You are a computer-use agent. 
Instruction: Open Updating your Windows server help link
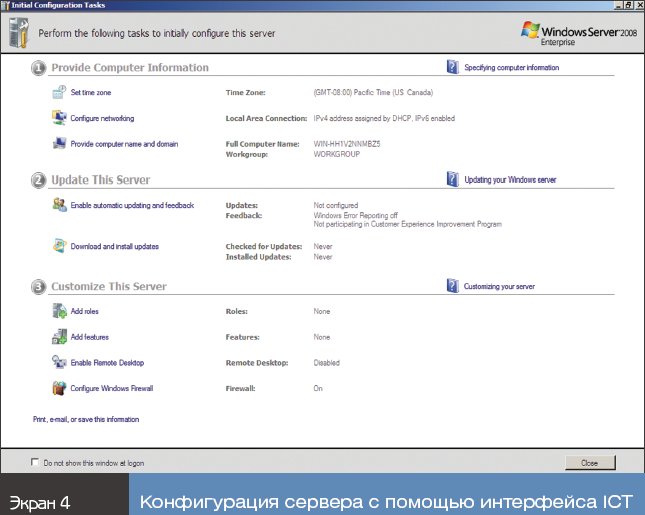[x=510, y=180]
